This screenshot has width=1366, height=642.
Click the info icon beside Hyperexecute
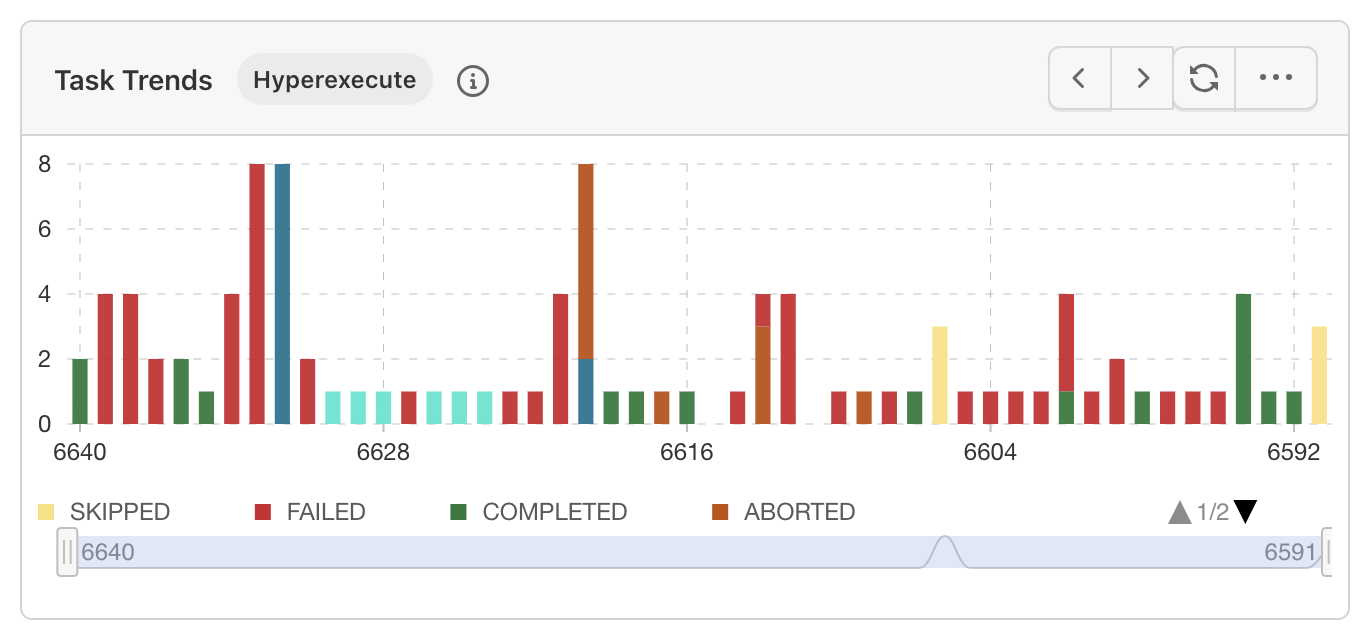473,80
